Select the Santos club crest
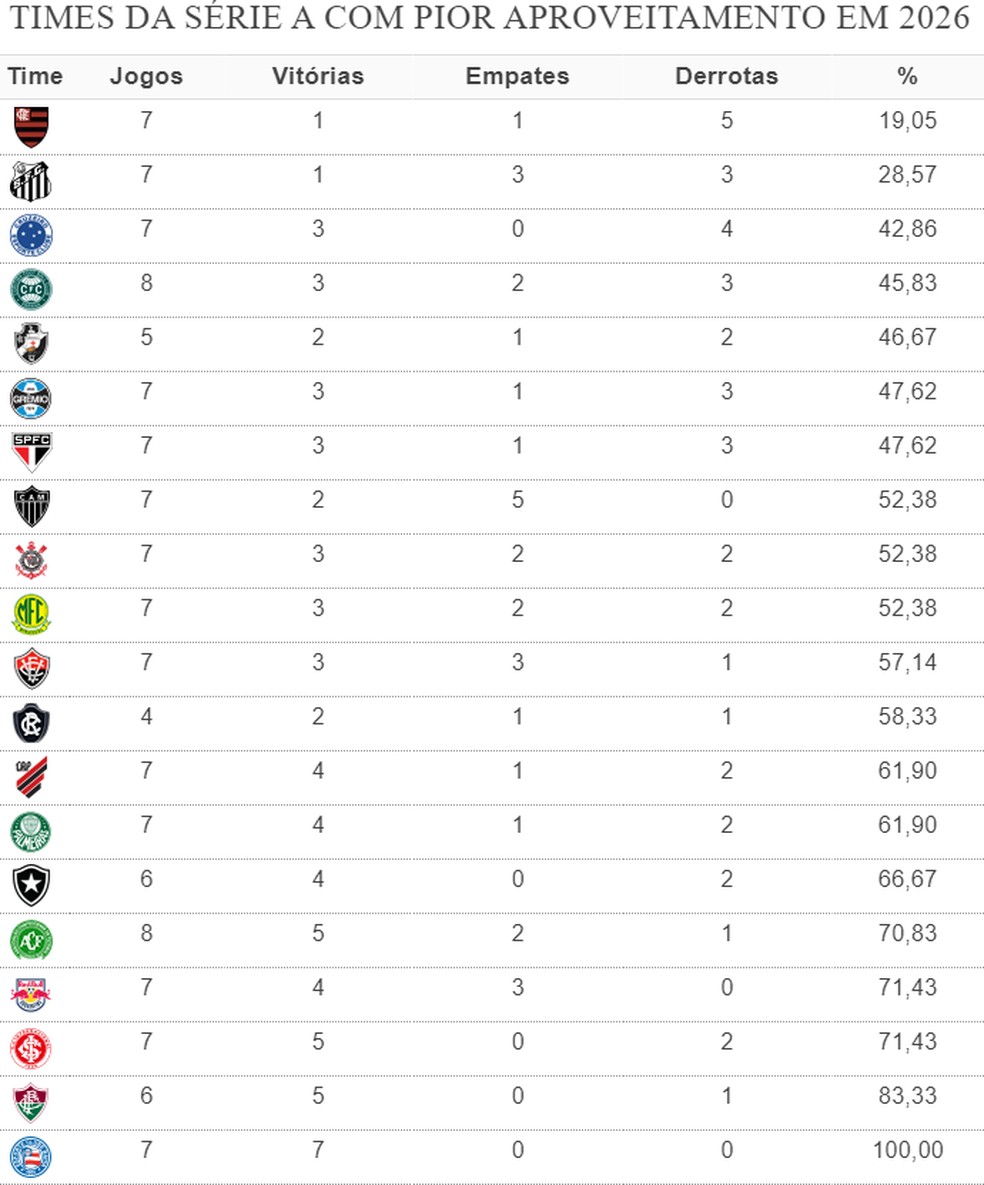This screenshot has height=1185, width=984. tap(31, 181)
